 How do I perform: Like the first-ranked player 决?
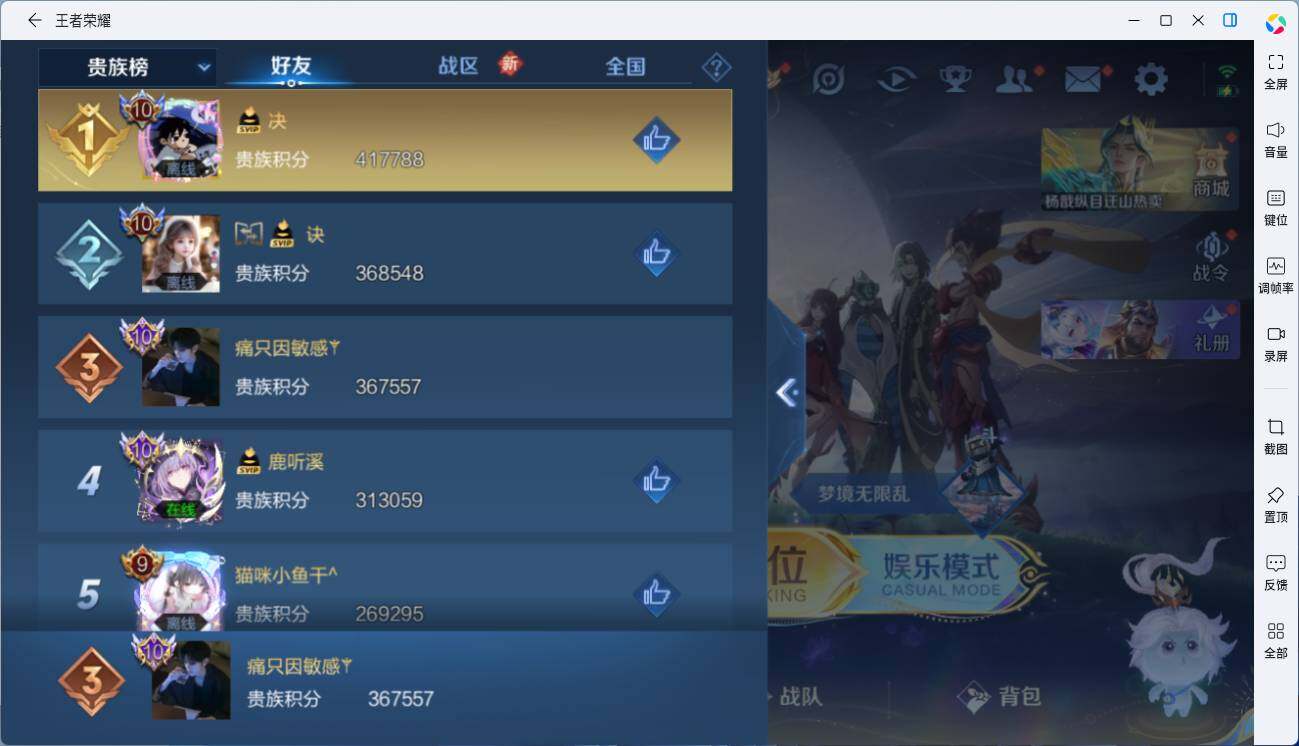[656, 140]
